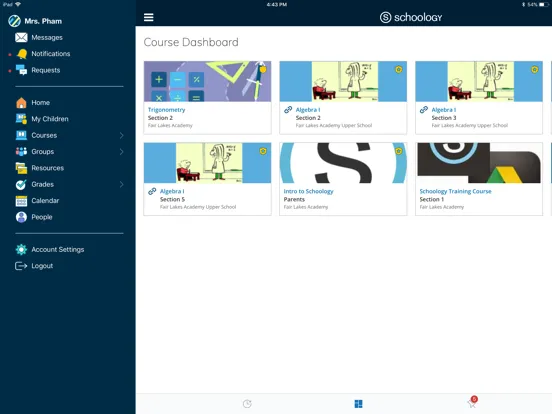Open Schoology Training Course link
The height and width of the screenshot is (414, 552).
click(456, 192)
